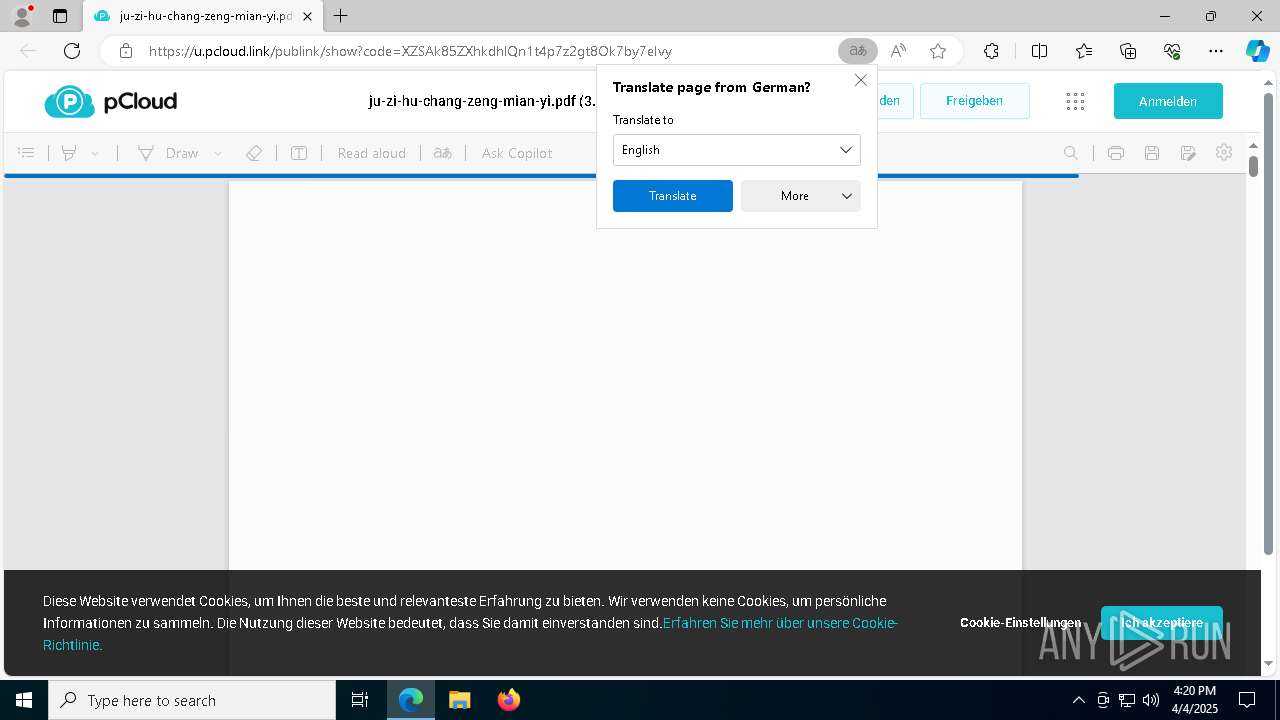Choose the Draw tool

[x=167, y=153]
